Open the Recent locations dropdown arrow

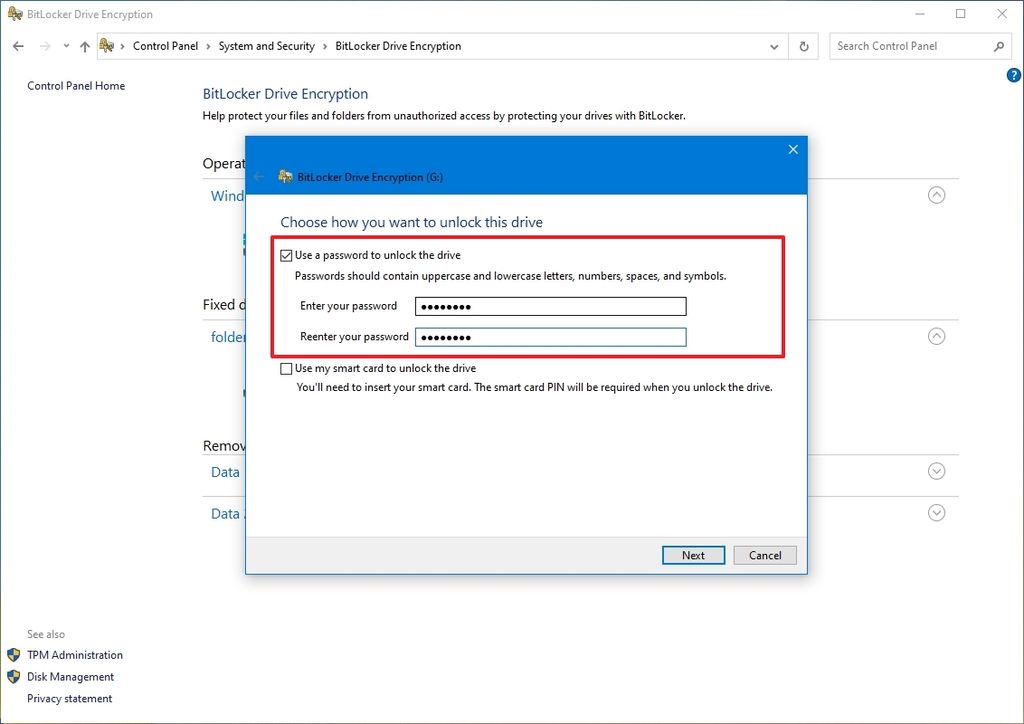(x=66, y=46)
